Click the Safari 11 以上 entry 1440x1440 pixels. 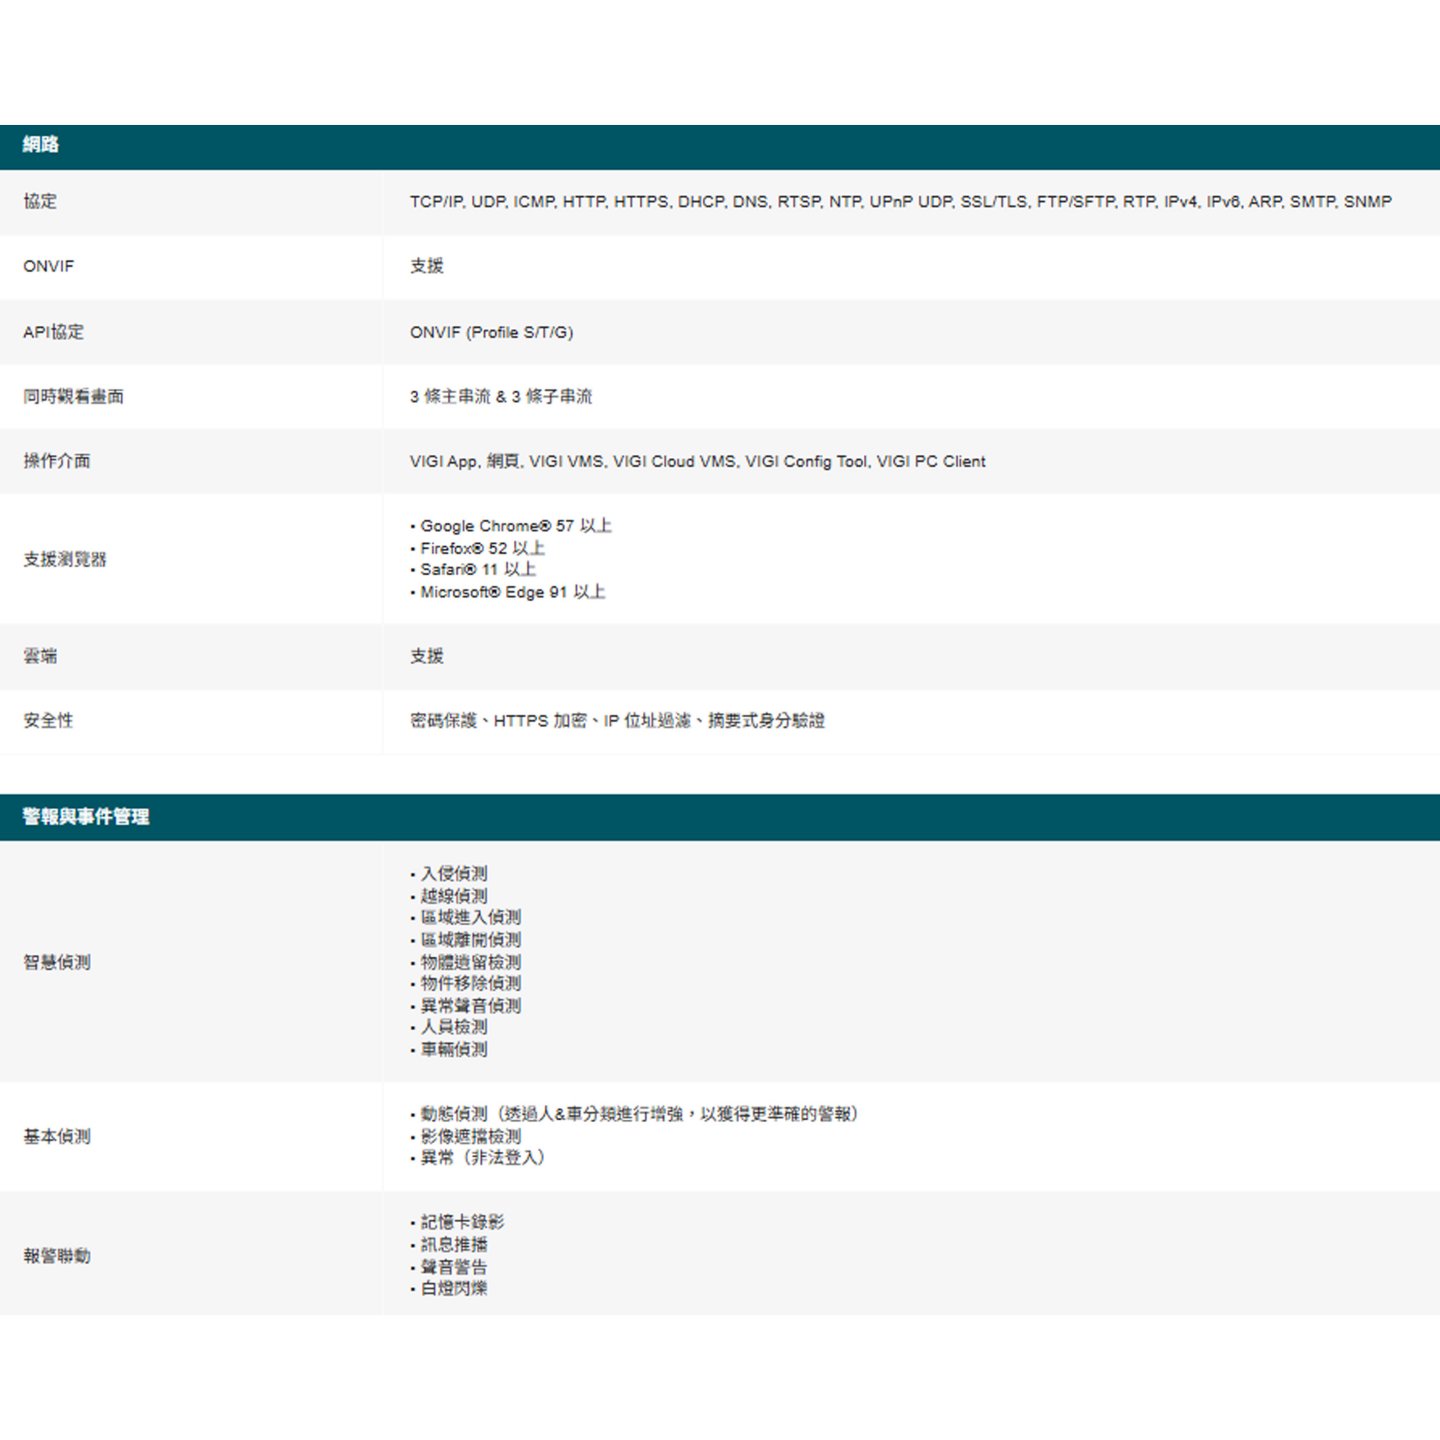click(x=478, y=570)
